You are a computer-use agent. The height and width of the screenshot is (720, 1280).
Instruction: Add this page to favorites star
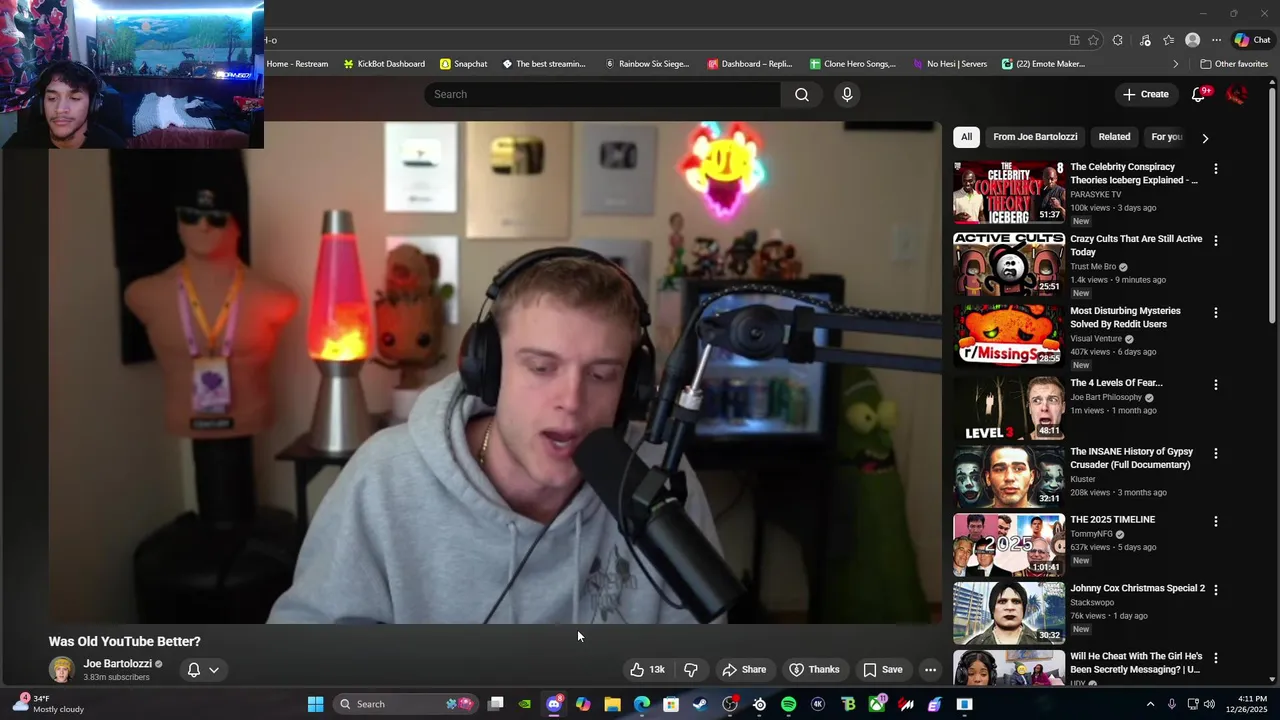coord(1093,40)
